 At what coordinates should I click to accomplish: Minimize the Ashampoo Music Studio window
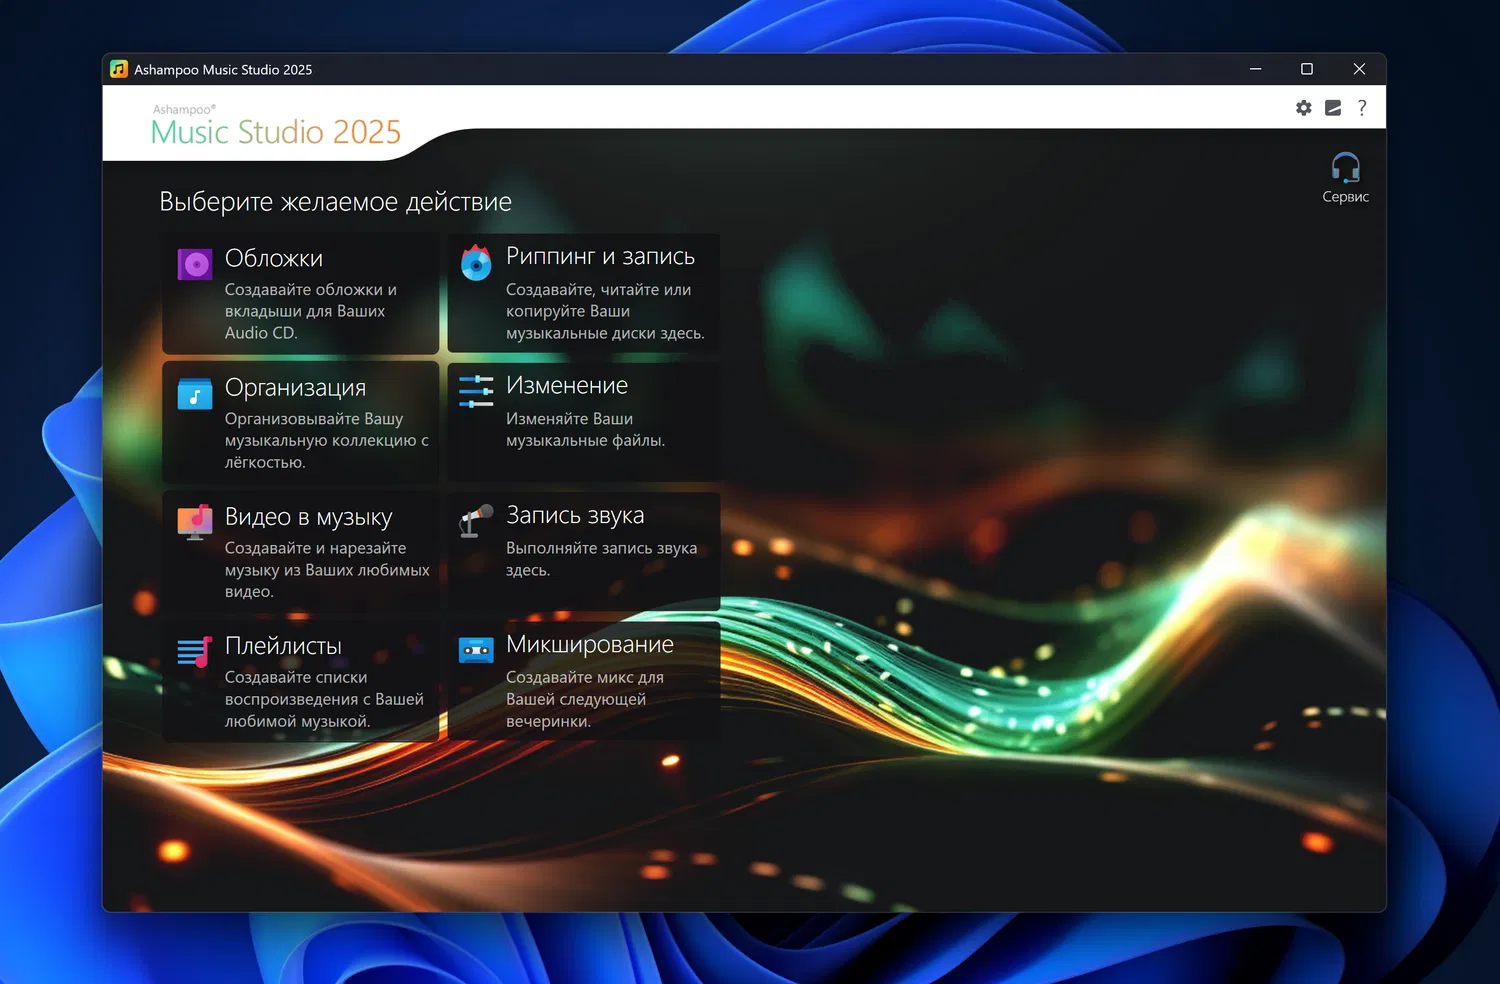pyautogui.click(x=1255, y=69)
